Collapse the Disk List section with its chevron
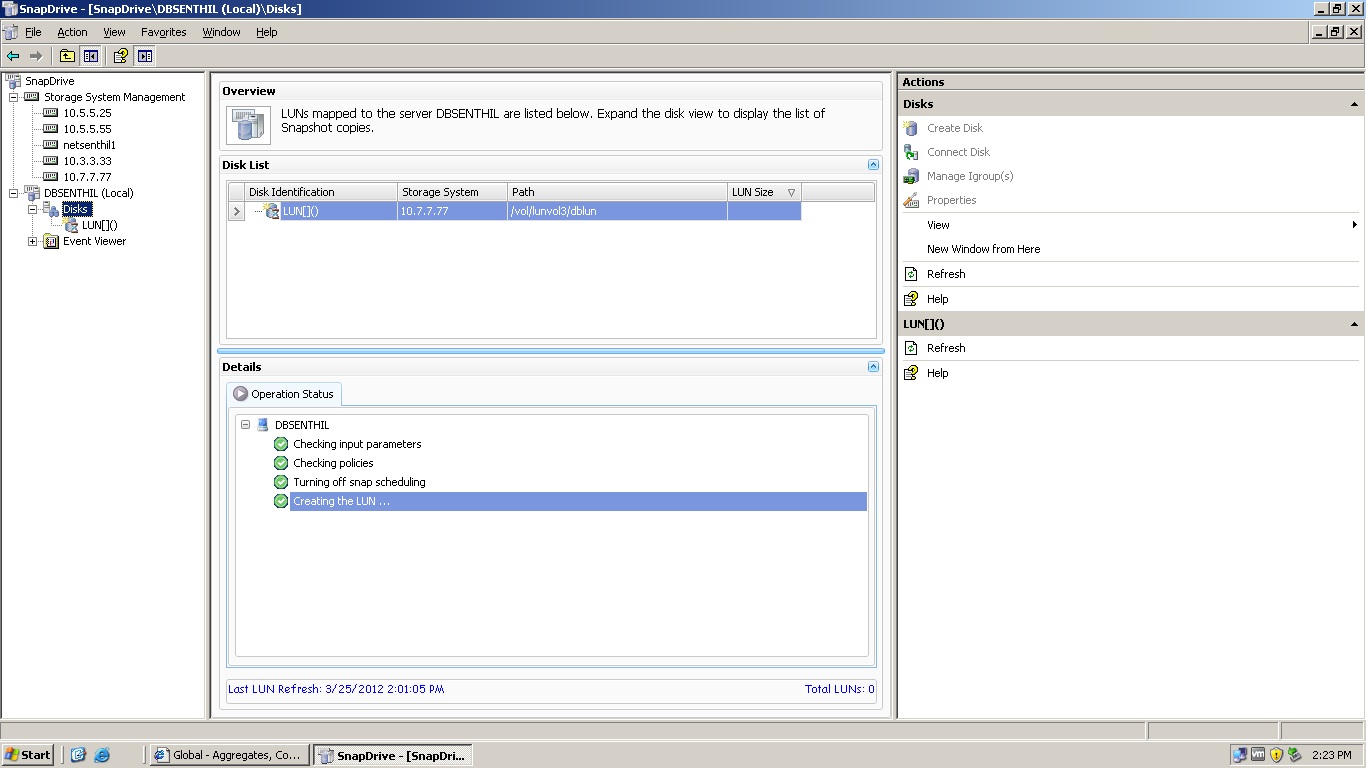1366x768 pixels. tap(873, 164)
